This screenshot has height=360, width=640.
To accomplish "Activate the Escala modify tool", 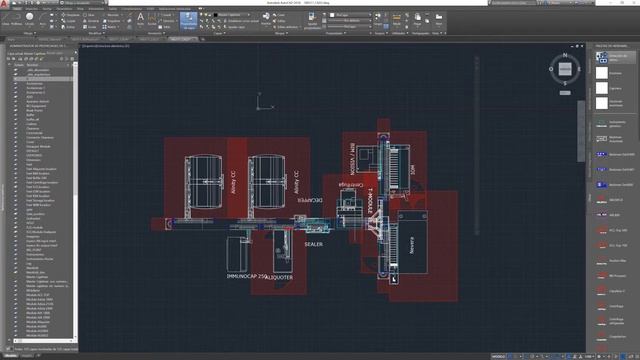I will point(90,27).
